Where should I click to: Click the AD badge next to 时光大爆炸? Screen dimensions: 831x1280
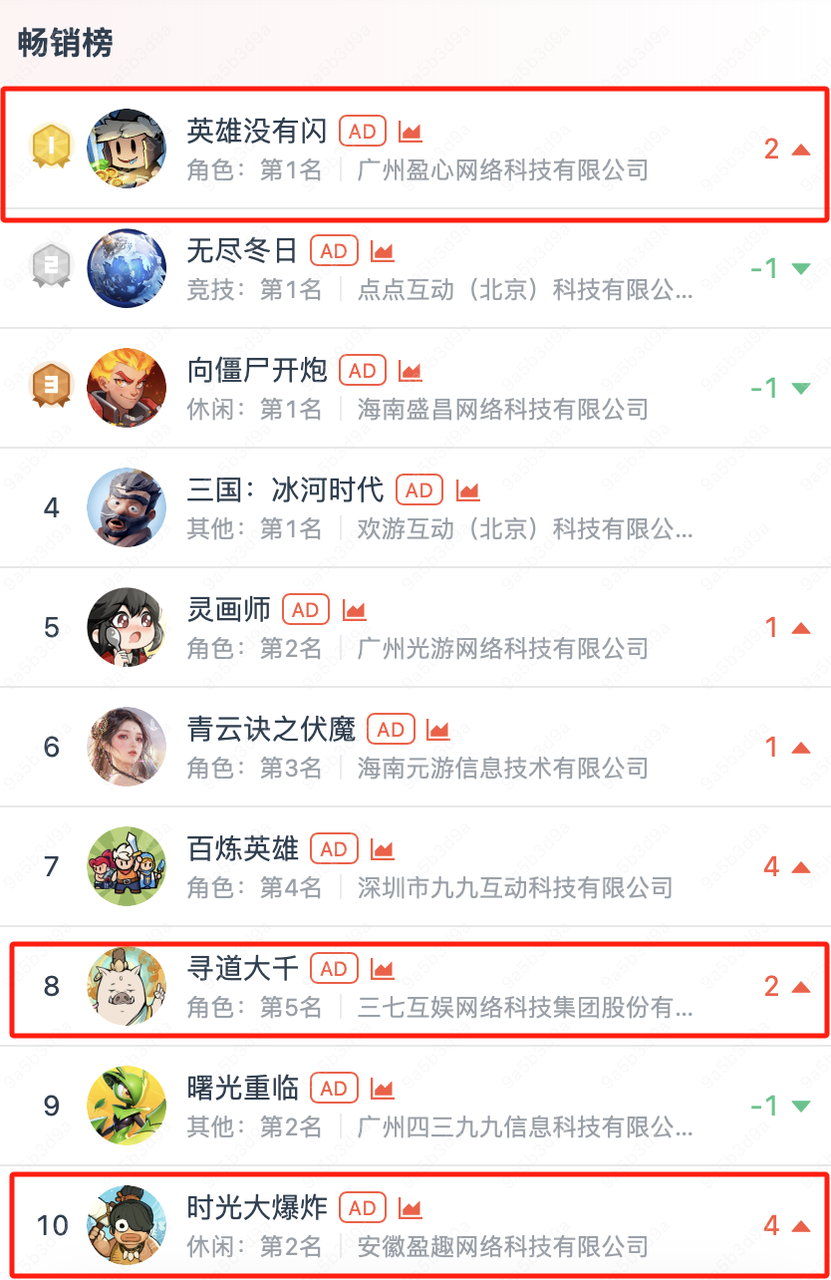(362, 1208)
